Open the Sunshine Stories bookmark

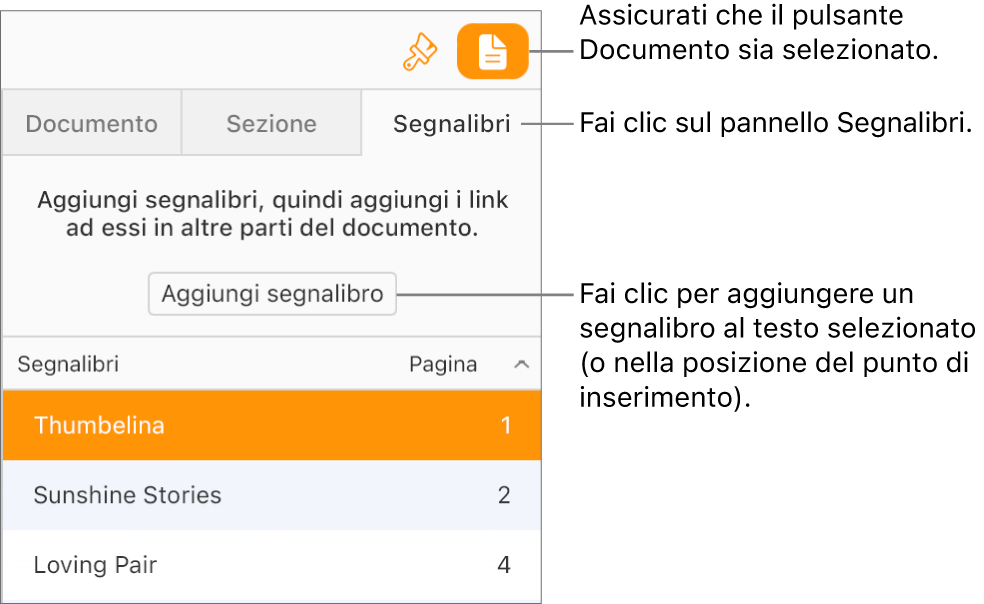click(127, 495)
